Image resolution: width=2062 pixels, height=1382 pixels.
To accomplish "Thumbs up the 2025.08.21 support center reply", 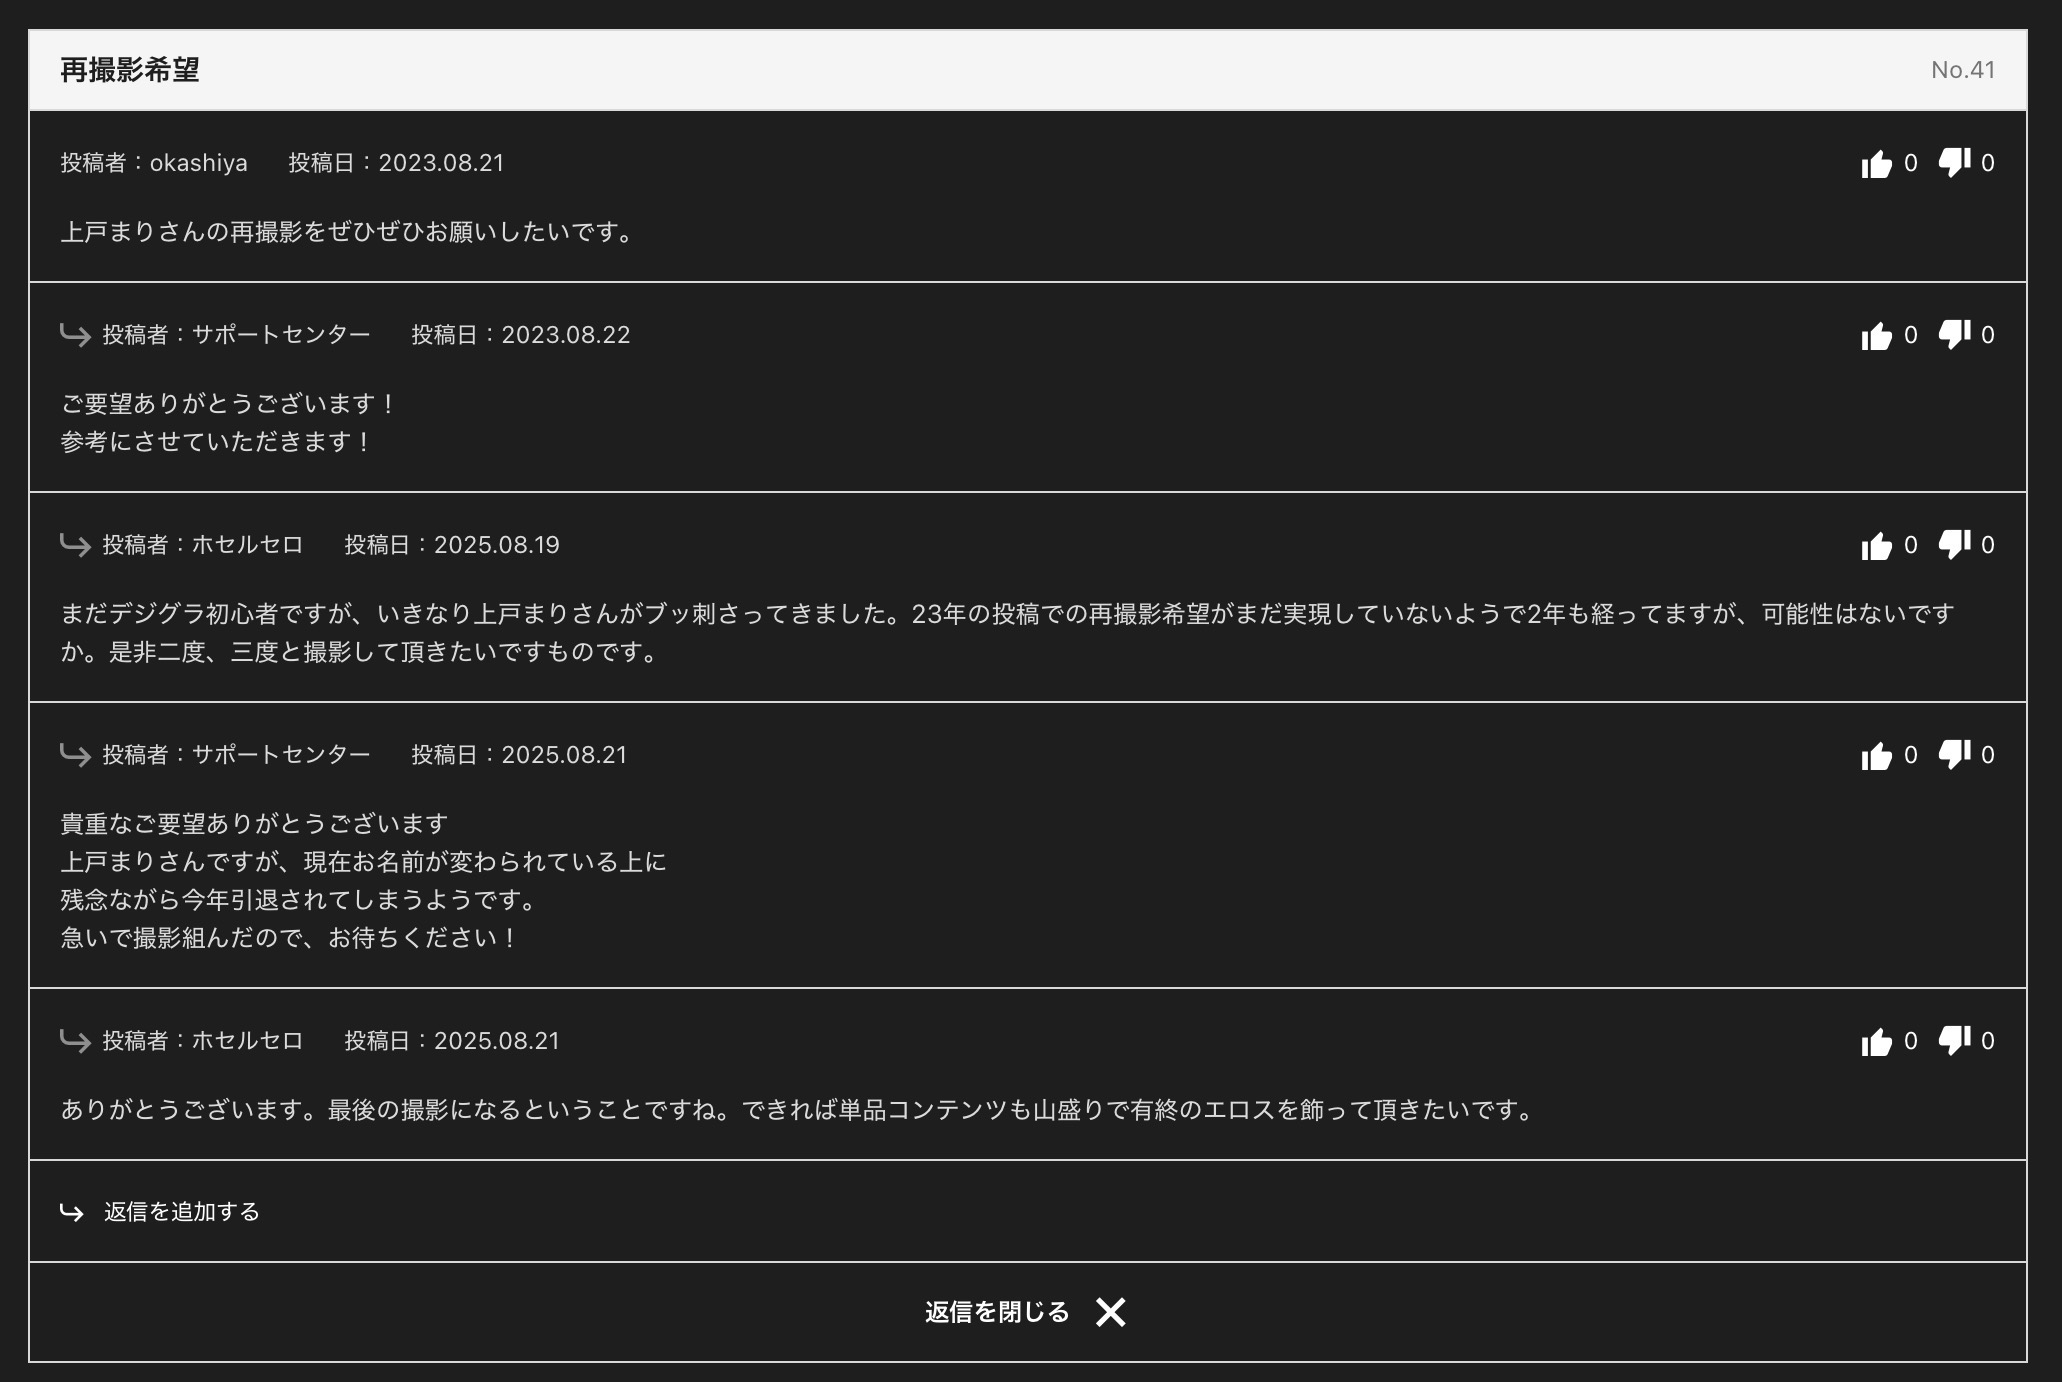I will [1876, 755].
